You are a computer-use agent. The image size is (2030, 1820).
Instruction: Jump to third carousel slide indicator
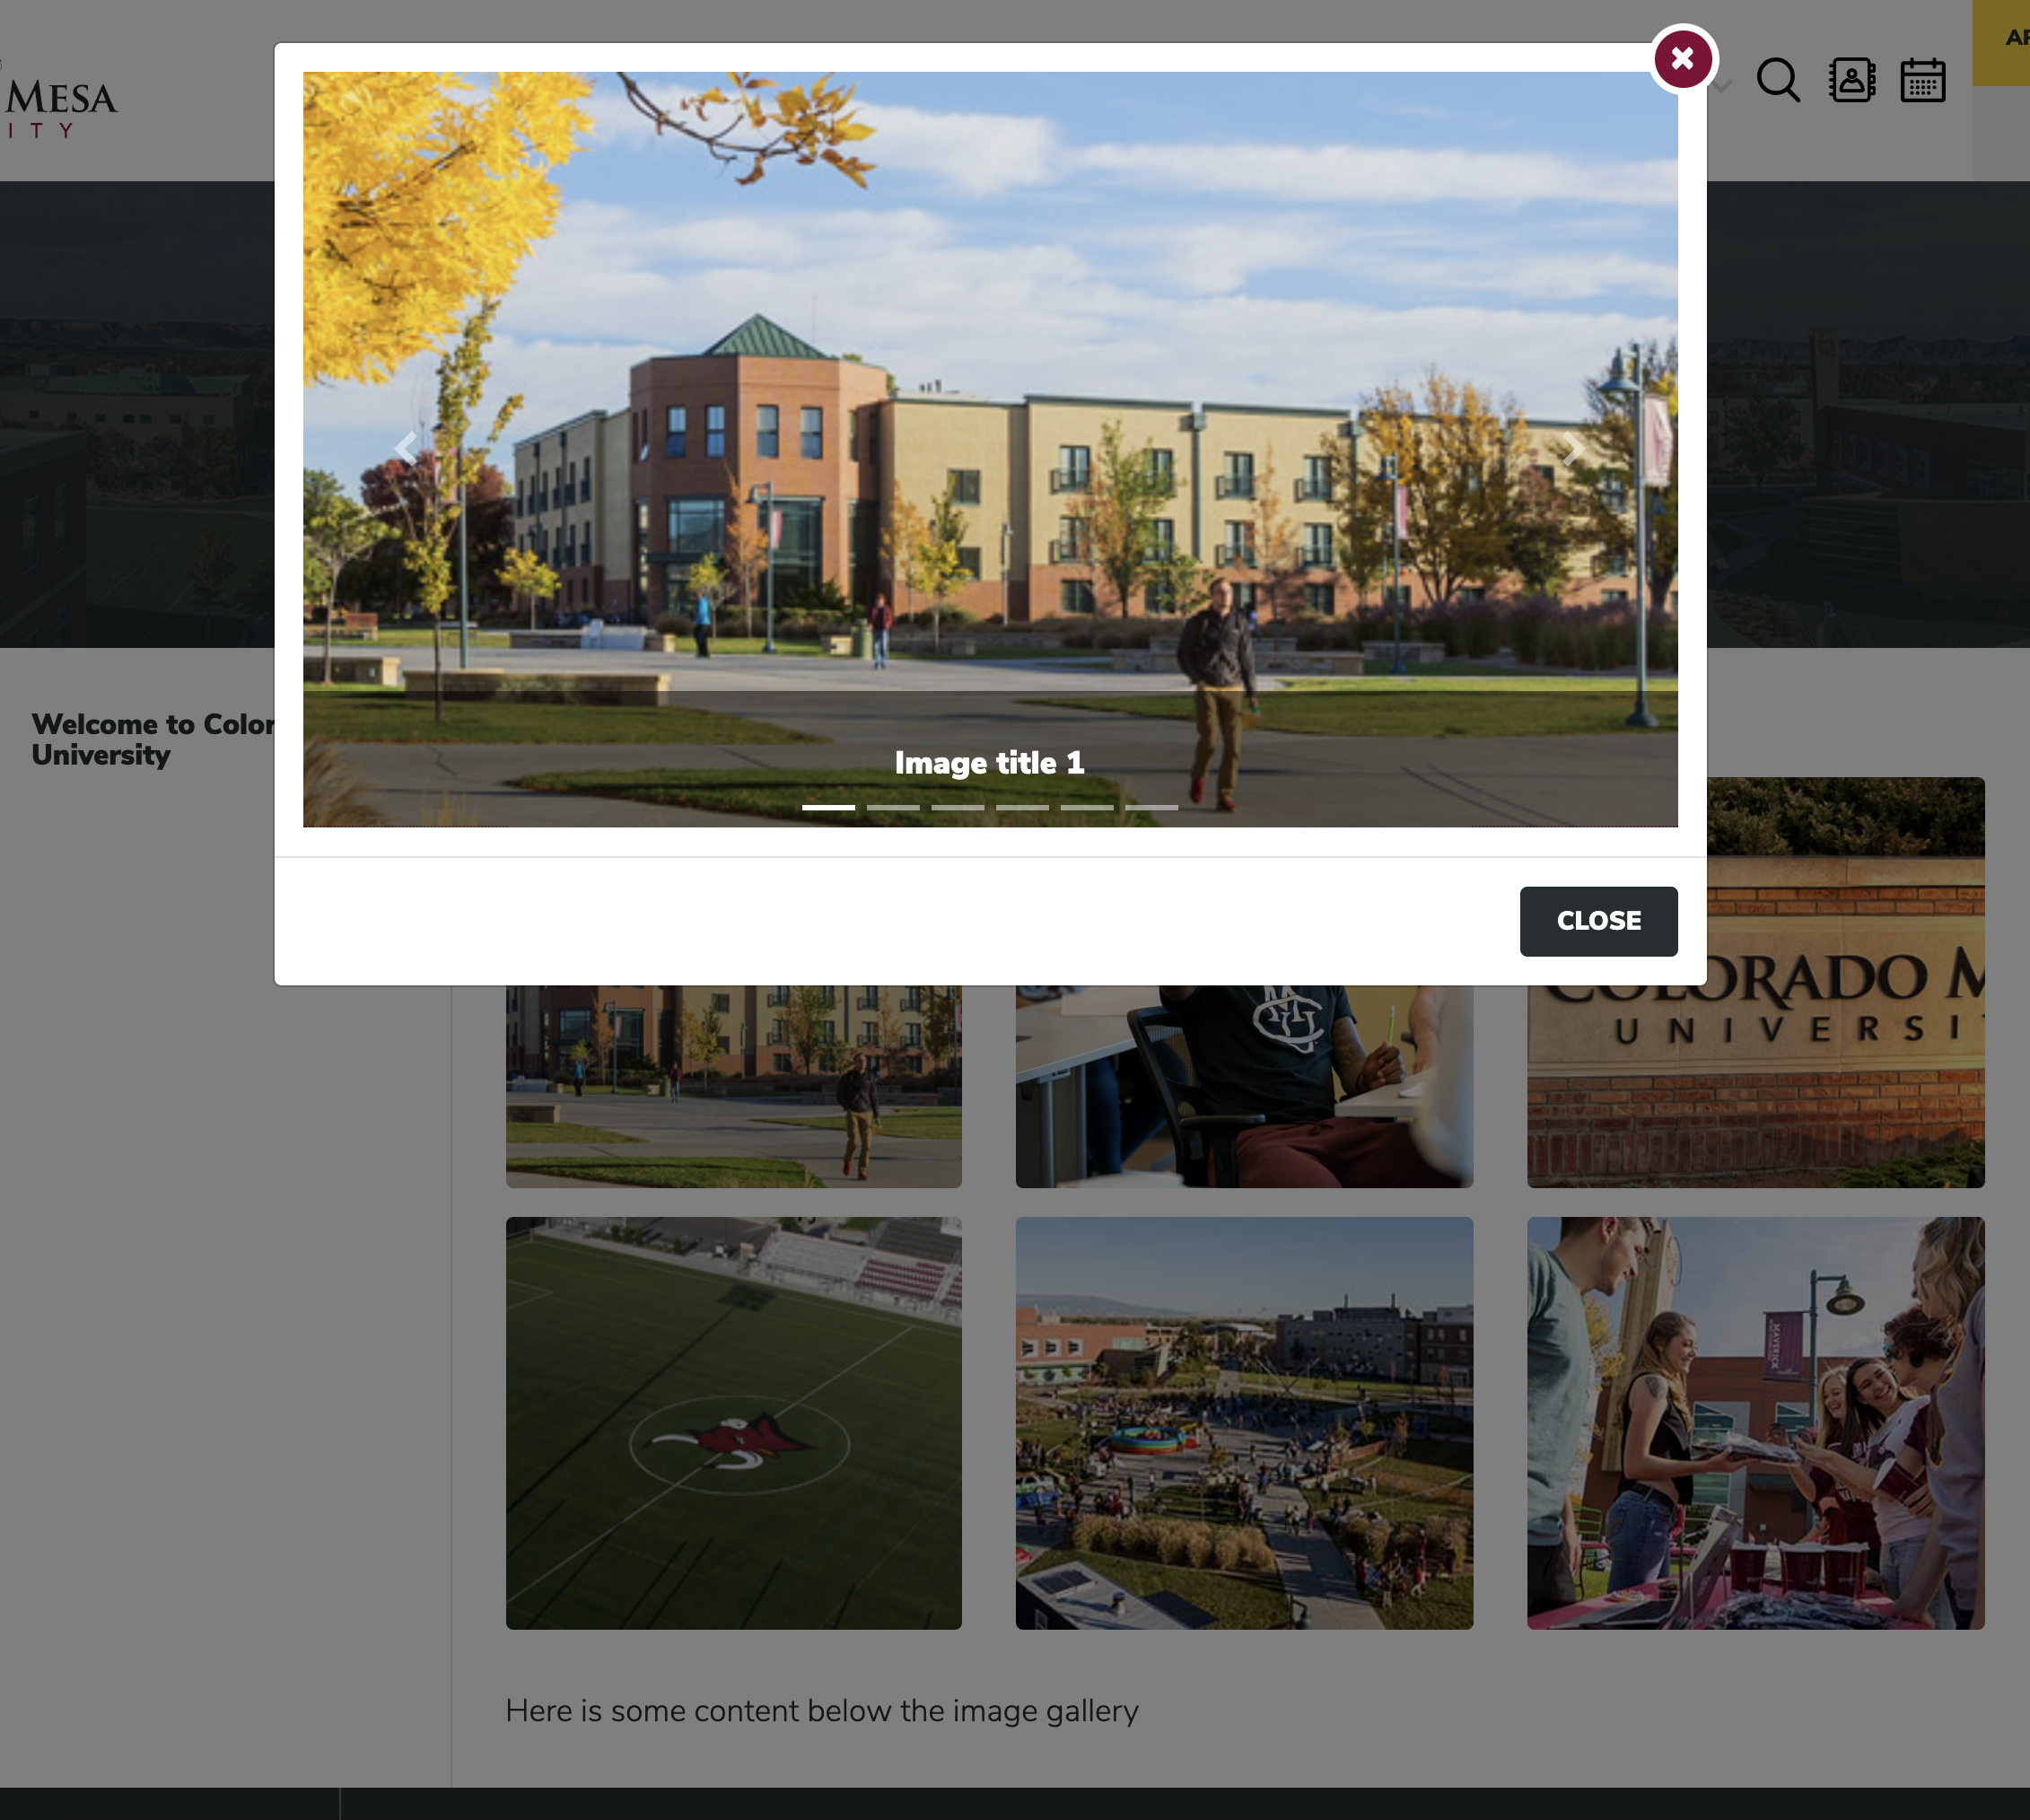(x=957, y=807)
